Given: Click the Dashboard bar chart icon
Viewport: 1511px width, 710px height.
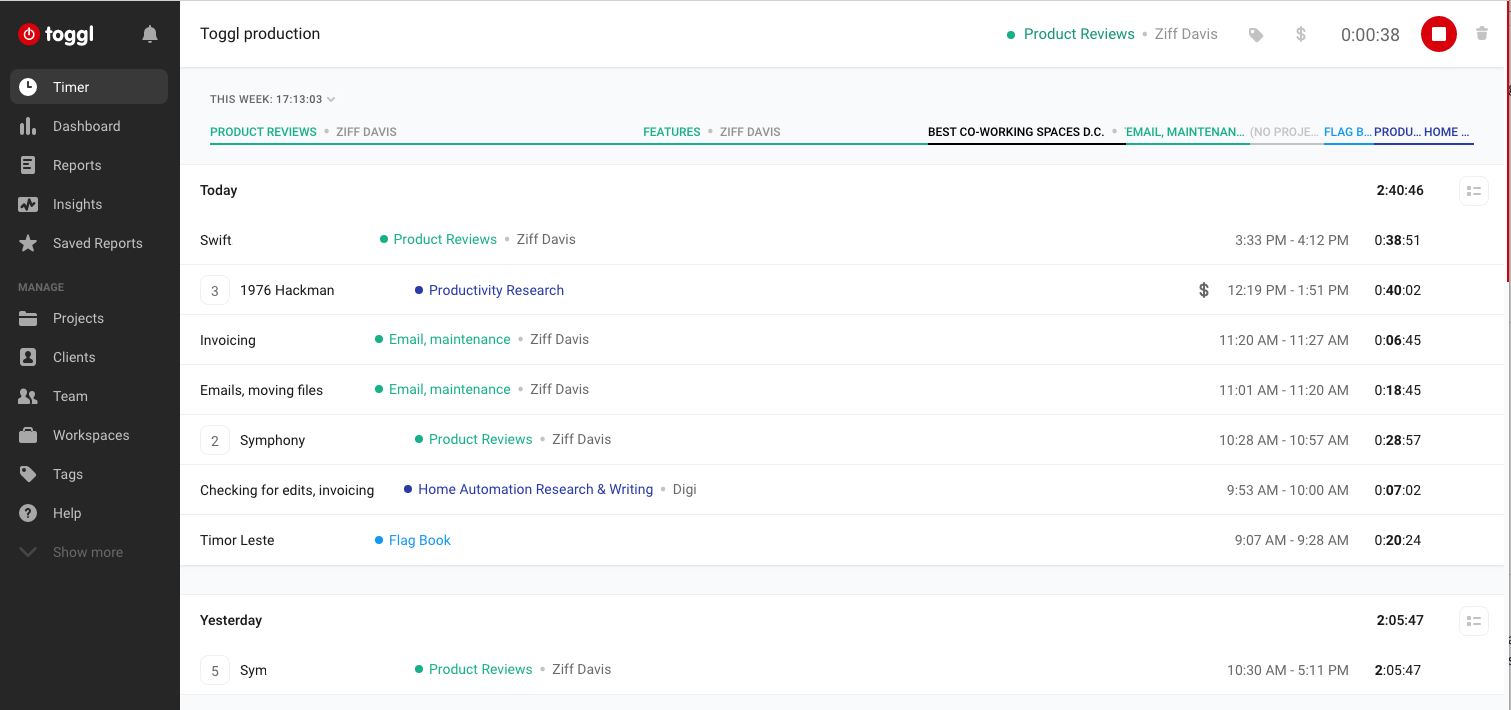Looking at the screenshot, I should tap(28, 126).
